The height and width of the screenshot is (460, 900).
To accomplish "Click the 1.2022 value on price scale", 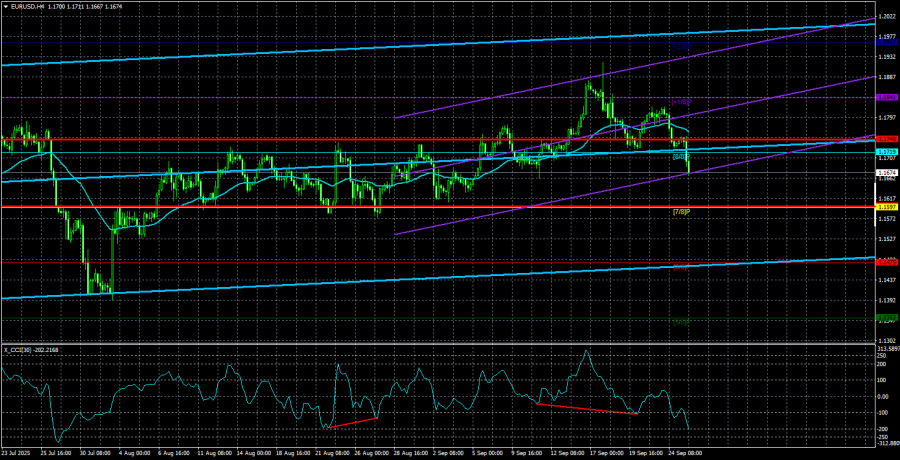I will pyautogui.click(x=886, y=17).
